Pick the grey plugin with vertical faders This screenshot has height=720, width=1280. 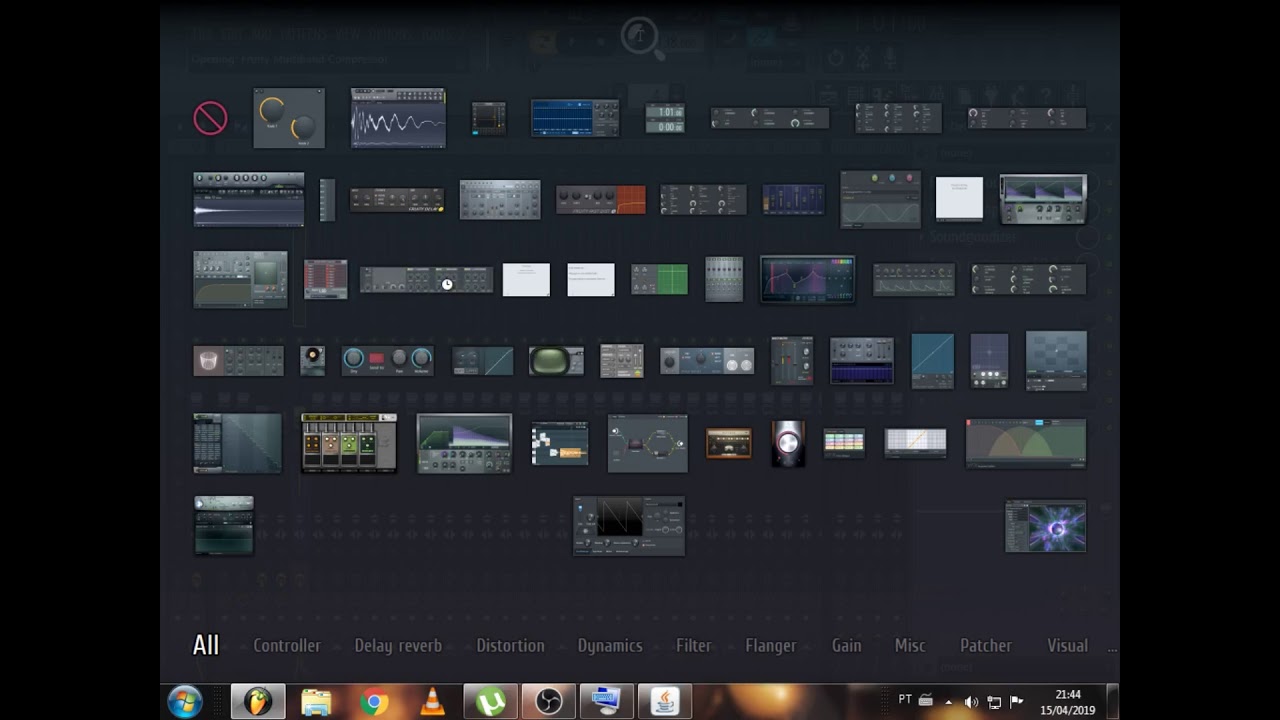[x=724, y=279]
